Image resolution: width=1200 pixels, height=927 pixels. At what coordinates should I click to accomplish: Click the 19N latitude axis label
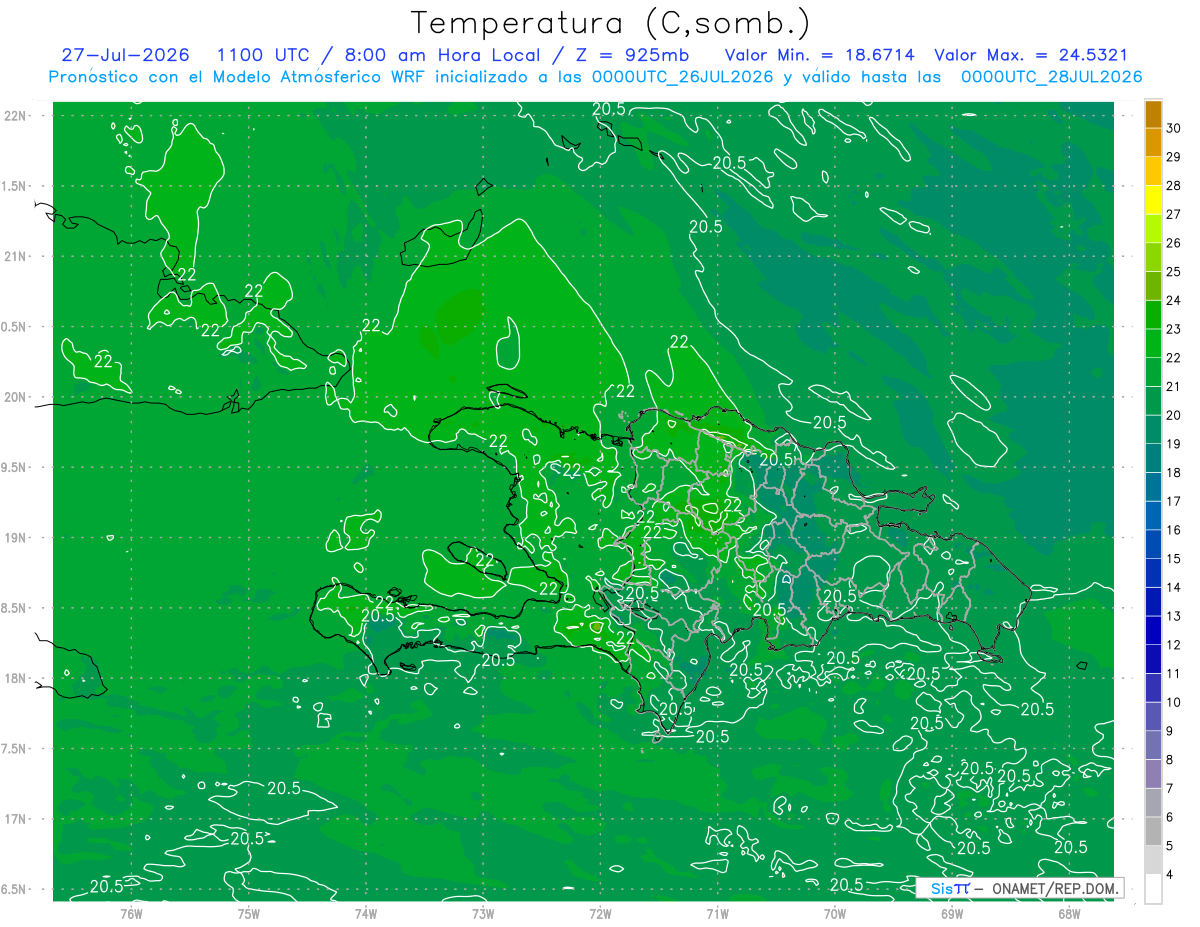tap(15, 538)
